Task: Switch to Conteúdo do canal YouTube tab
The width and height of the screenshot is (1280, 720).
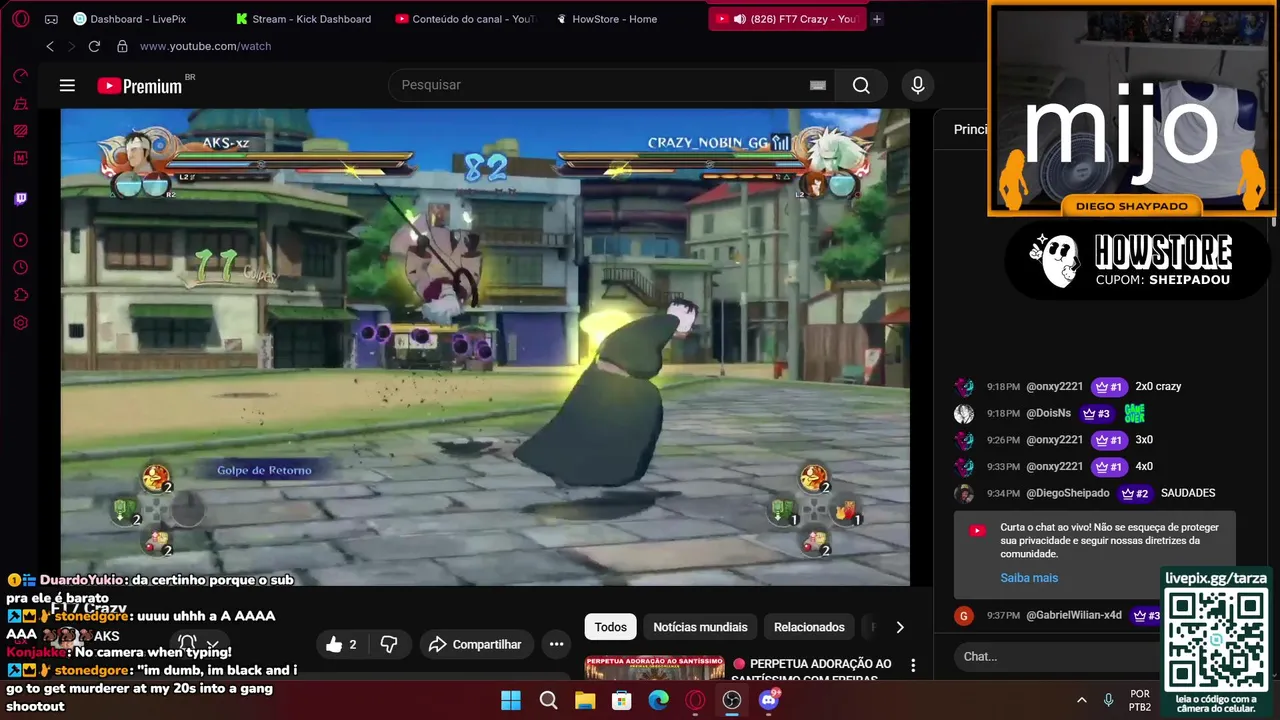Action: [x=465, y=19]
